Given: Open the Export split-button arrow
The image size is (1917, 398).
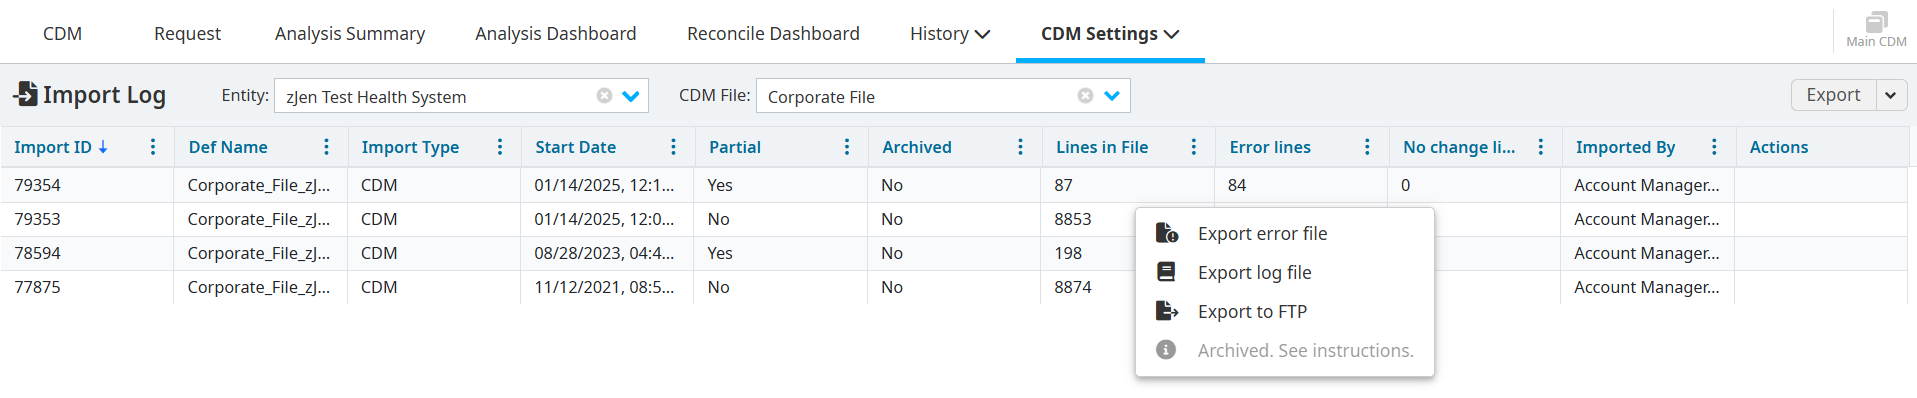Looking at the screenshot, I should tap(1891, 95).
